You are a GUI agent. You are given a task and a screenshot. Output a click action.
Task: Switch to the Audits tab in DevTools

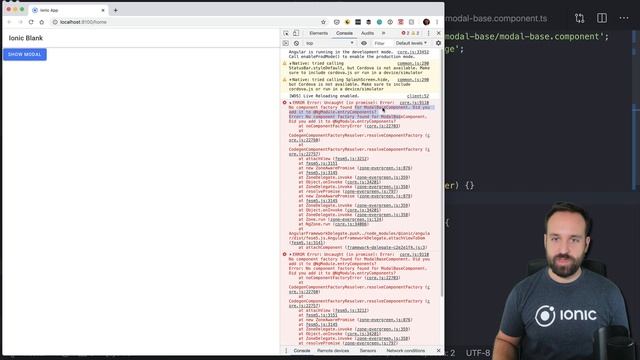click(367, 33)
